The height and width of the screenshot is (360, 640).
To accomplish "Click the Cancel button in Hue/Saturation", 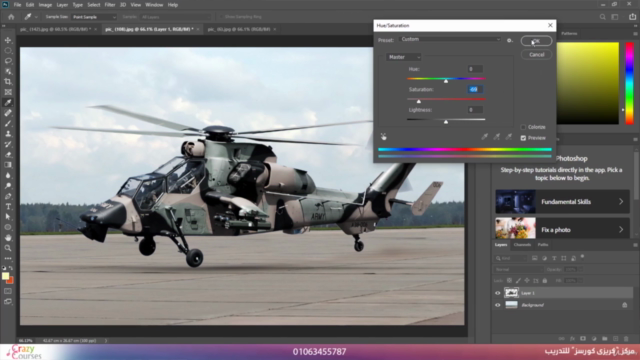I will pos(536,55).
